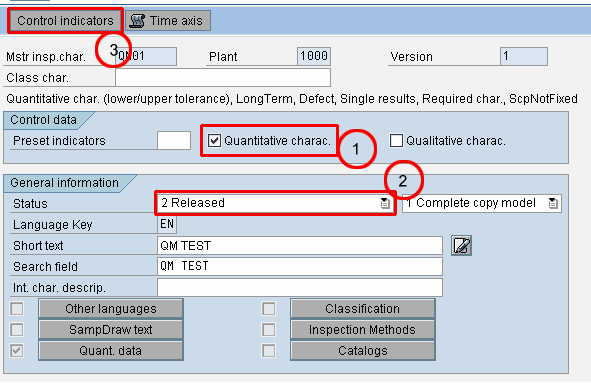Click the Time axis icon
Image resolution: width=591 pixels, height=383 pixels.
(137, 21)
